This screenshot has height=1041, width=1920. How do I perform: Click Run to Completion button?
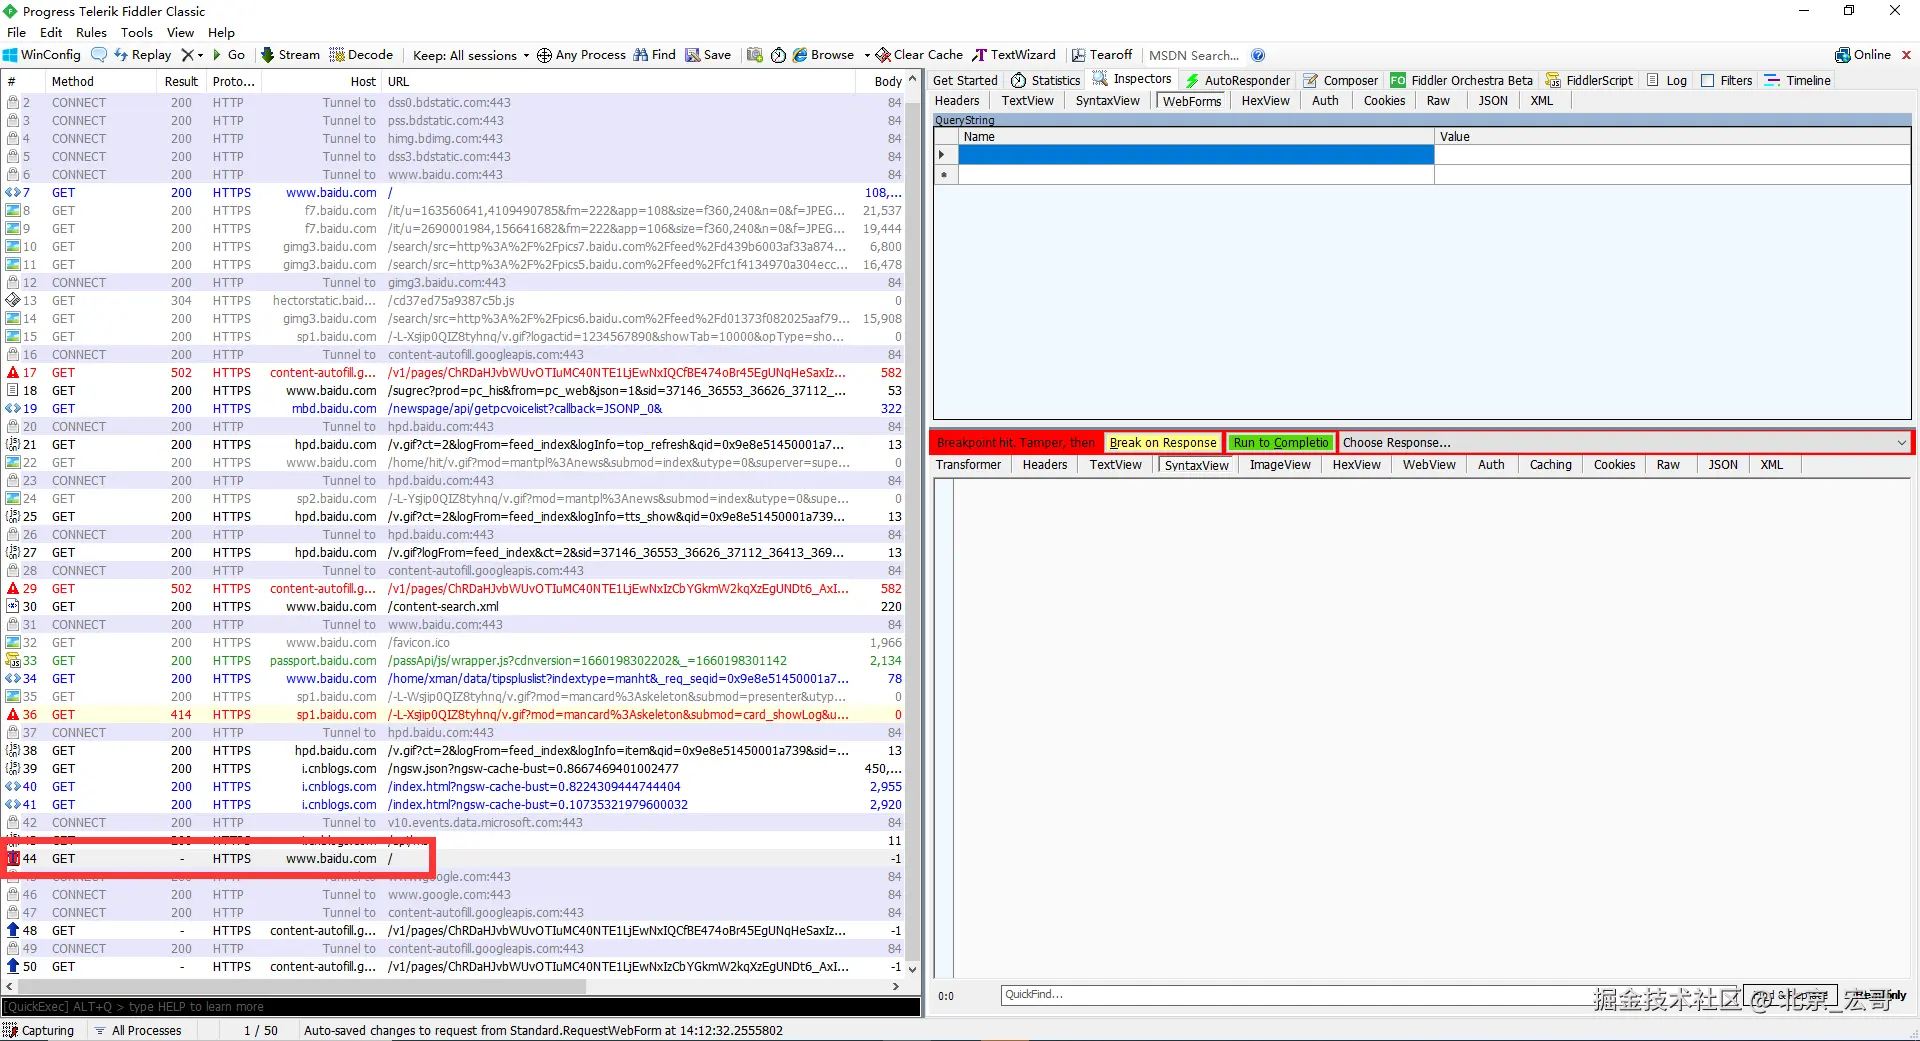coord(1281,443)
